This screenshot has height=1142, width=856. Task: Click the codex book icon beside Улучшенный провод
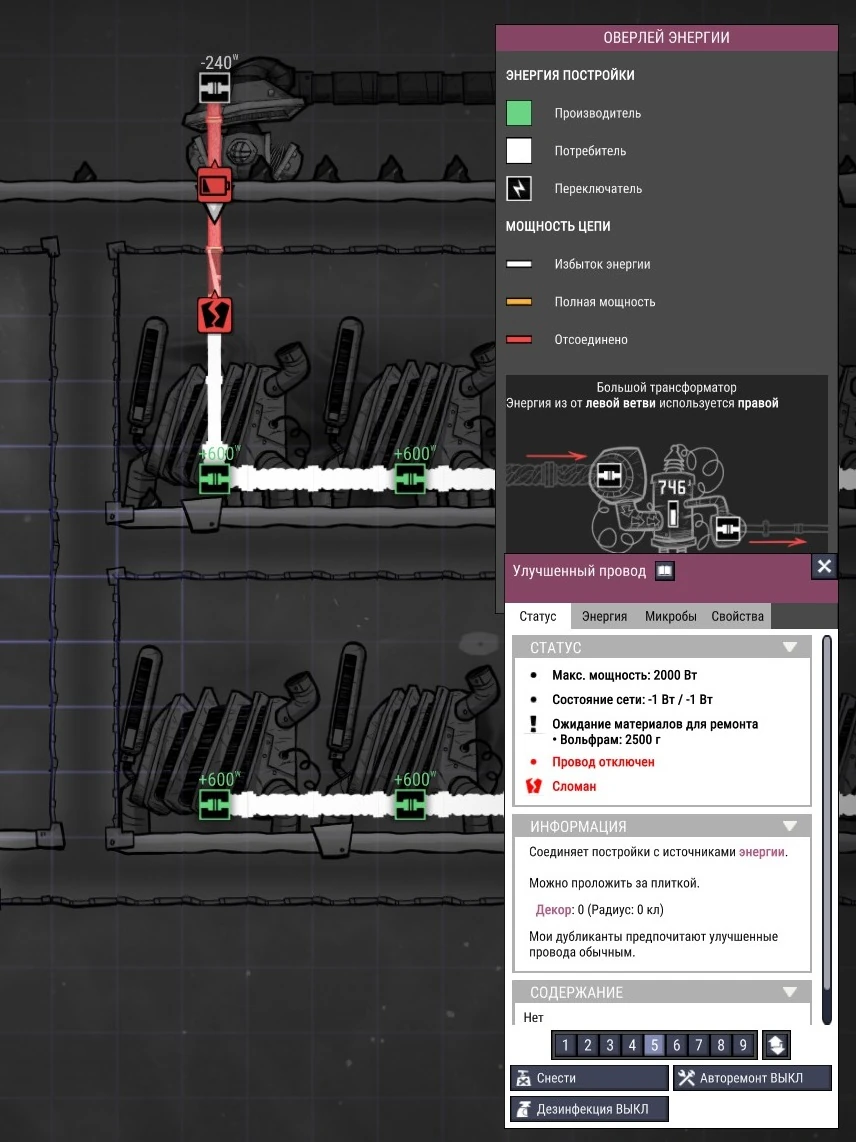pos(664,571)
